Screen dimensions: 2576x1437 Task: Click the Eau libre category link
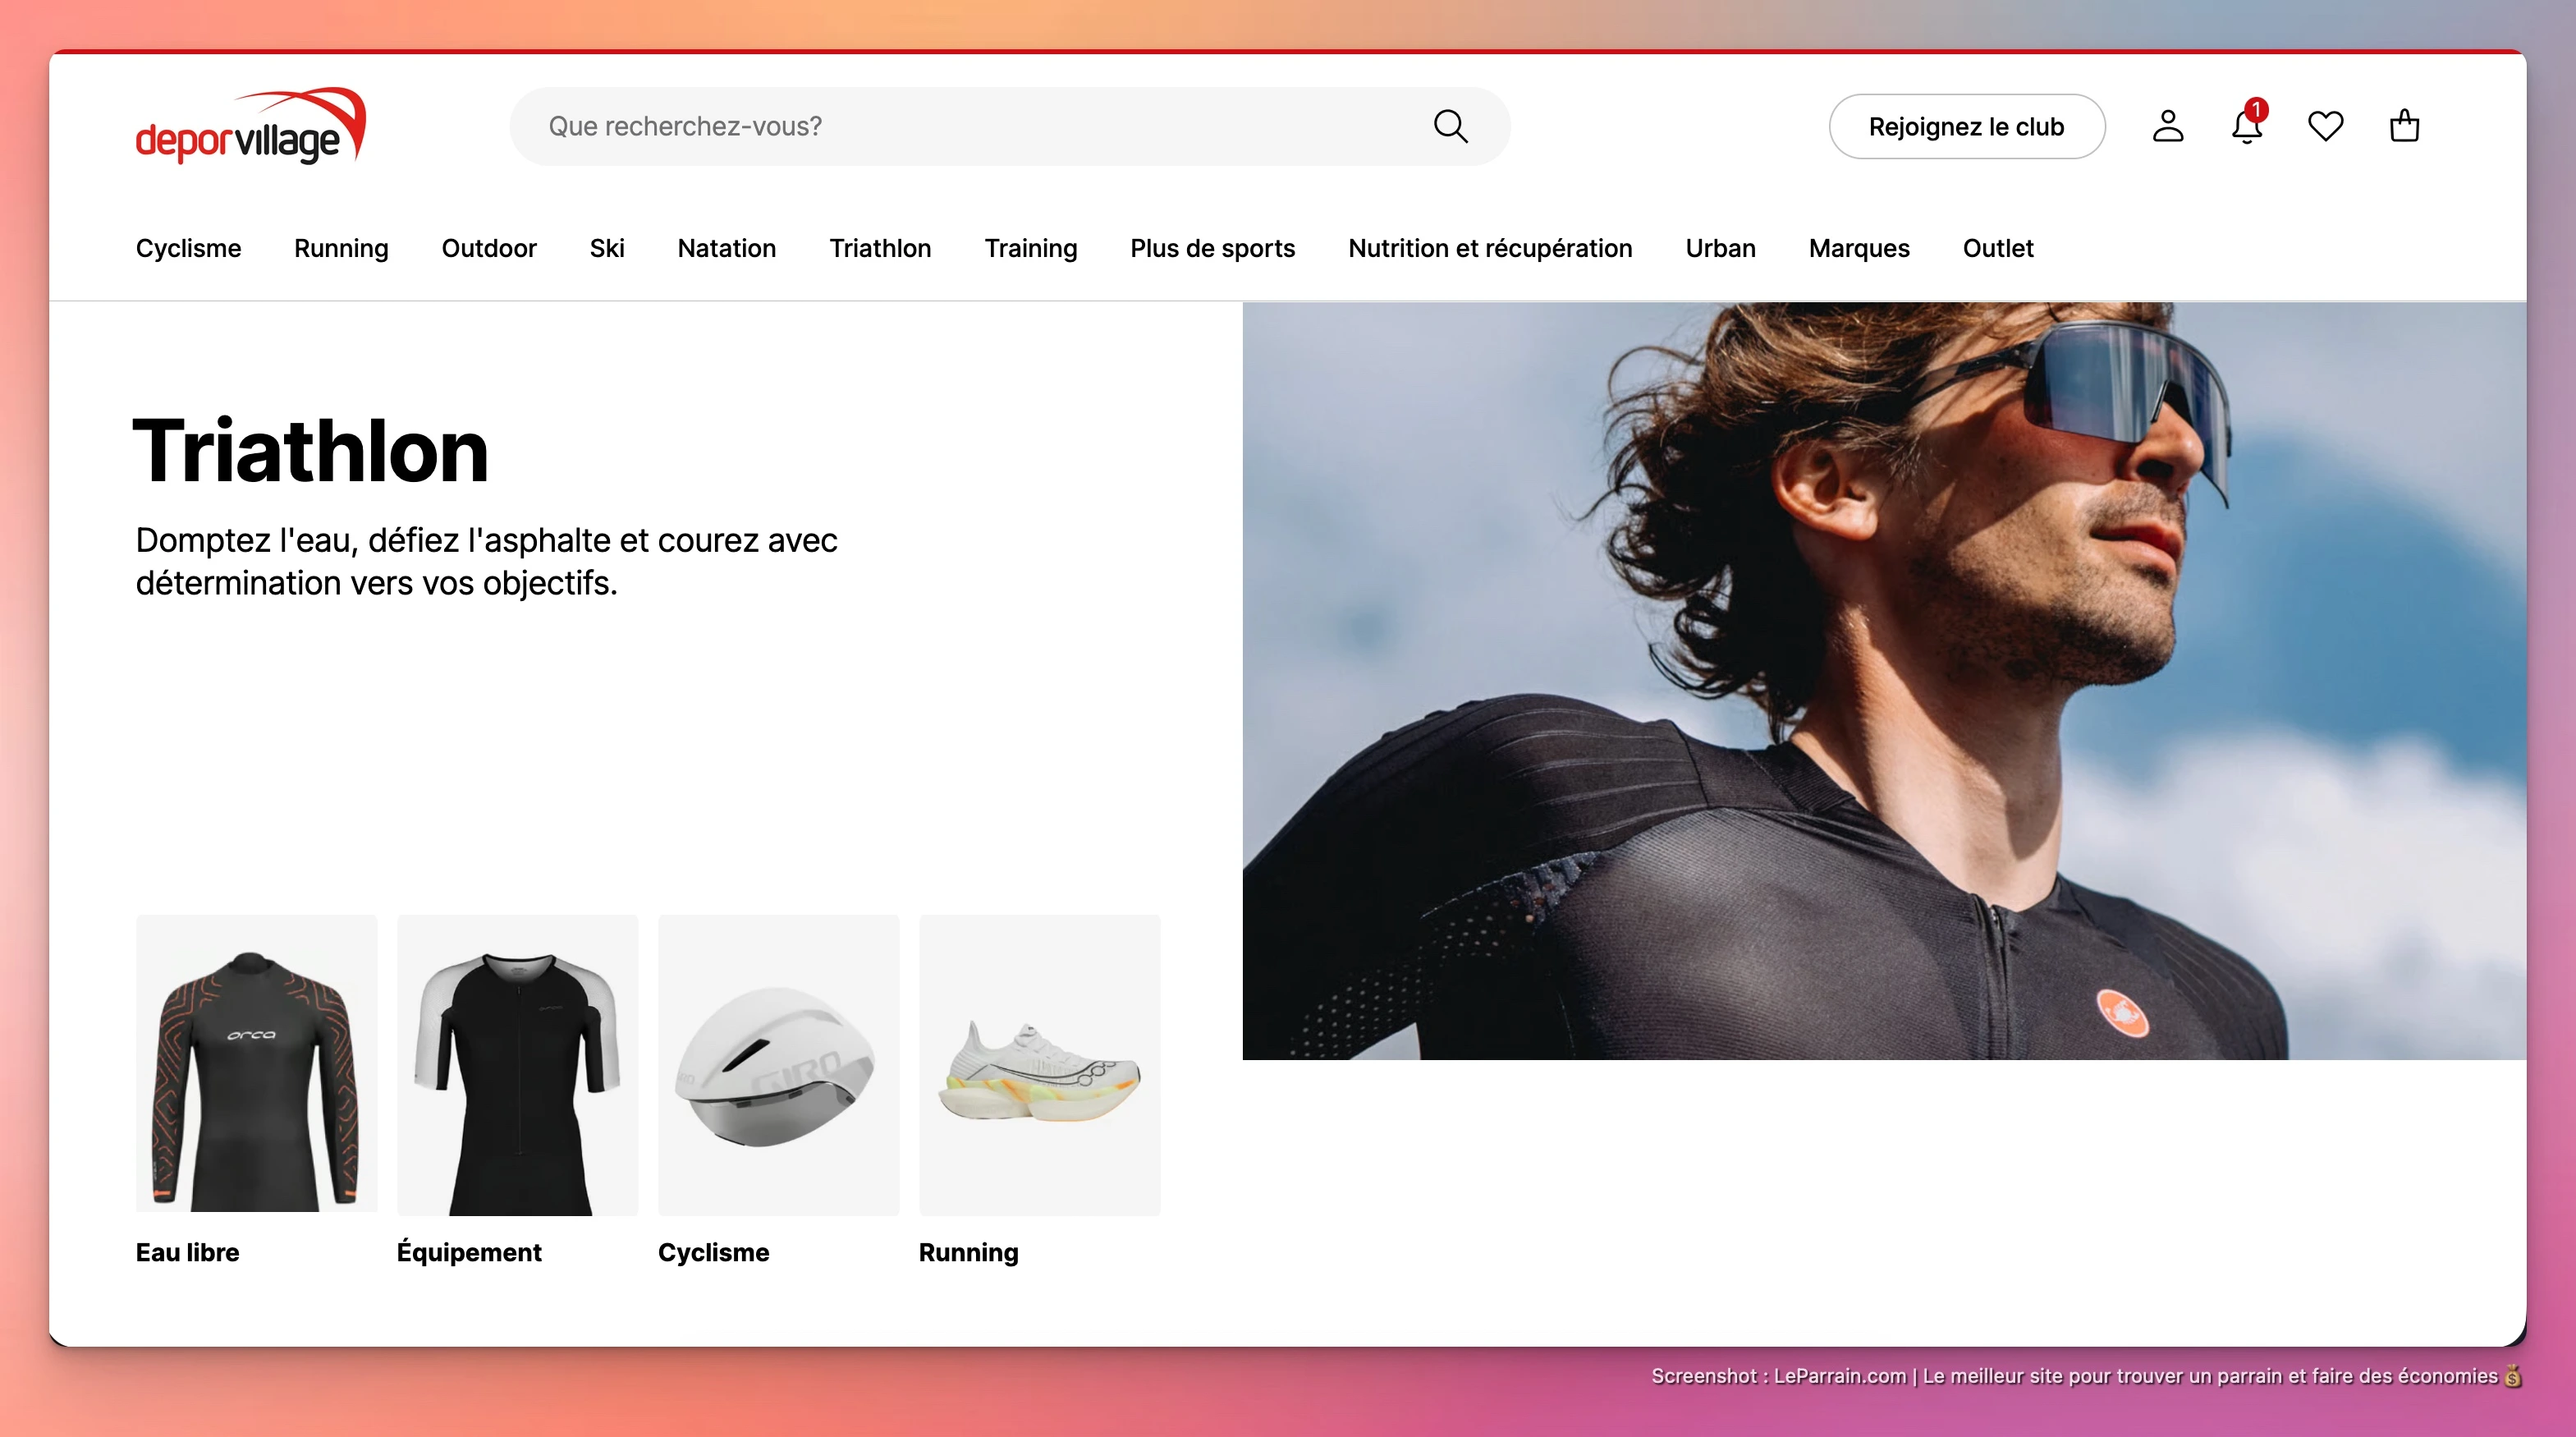point(187,1252)
